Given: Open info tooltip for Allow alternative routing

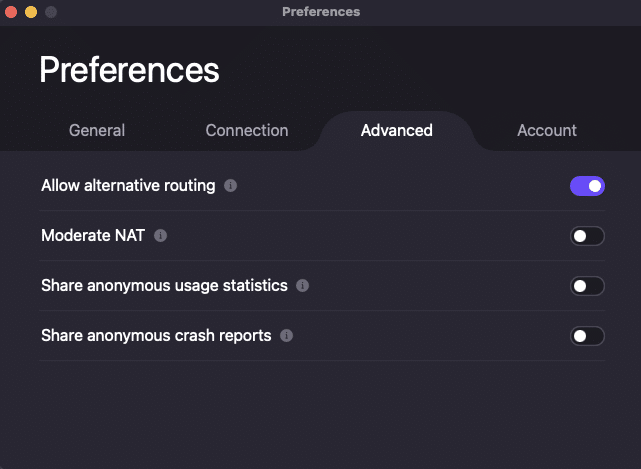Looking at the screenshot, I should (231, 186).
